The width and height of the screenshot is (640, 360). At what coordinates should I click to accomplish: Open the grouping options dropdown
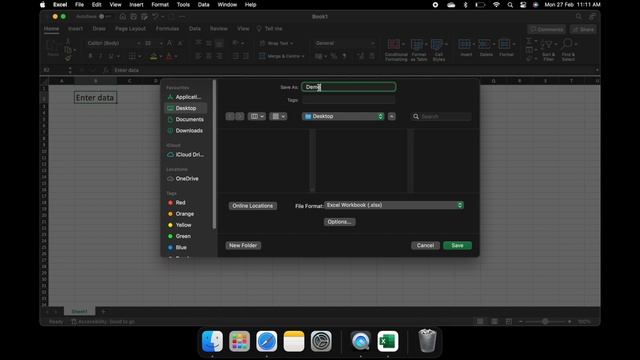278,116
